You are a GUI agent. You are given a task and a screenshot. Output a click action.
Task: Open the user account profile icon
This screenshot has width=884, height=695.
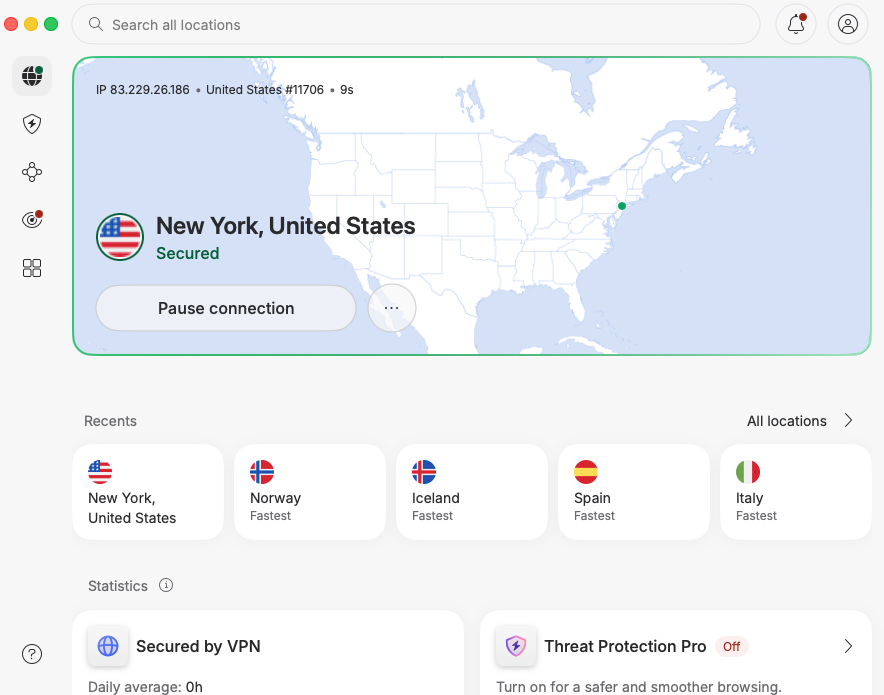pyautogui.click(x=847, y=24)
